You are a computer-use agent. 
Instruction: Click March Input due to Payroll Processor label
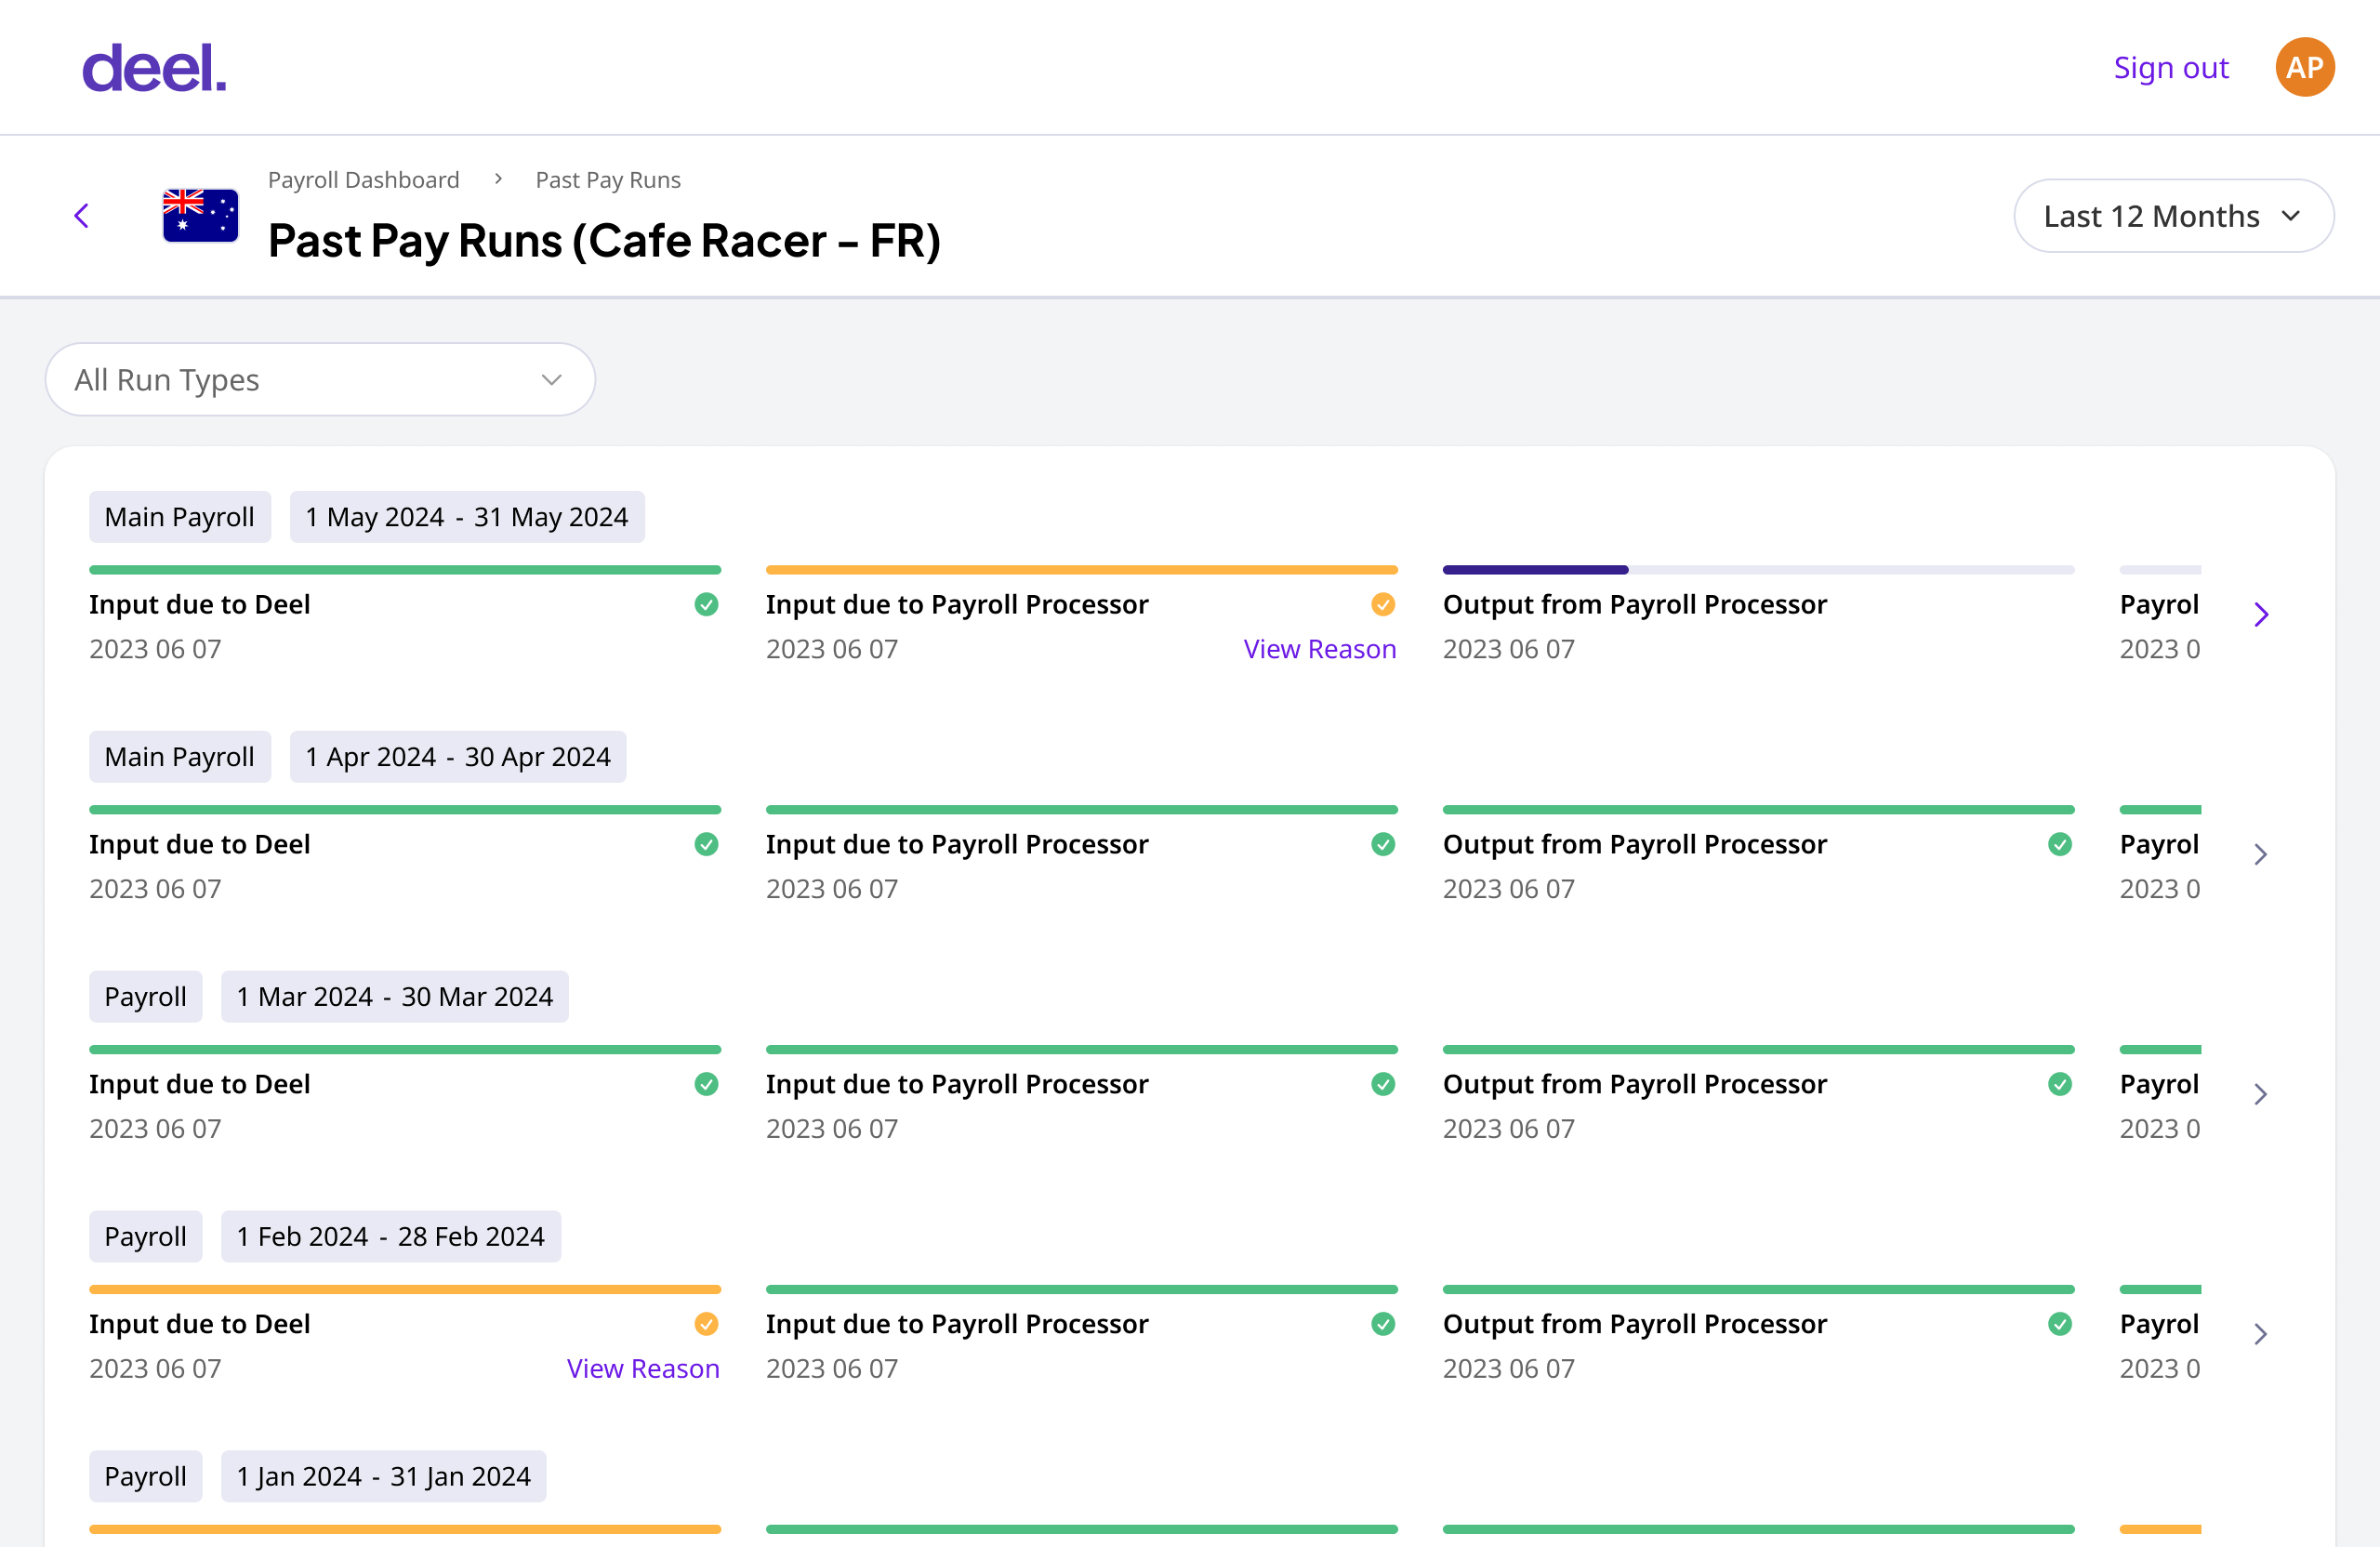(x=957, y=1084)
